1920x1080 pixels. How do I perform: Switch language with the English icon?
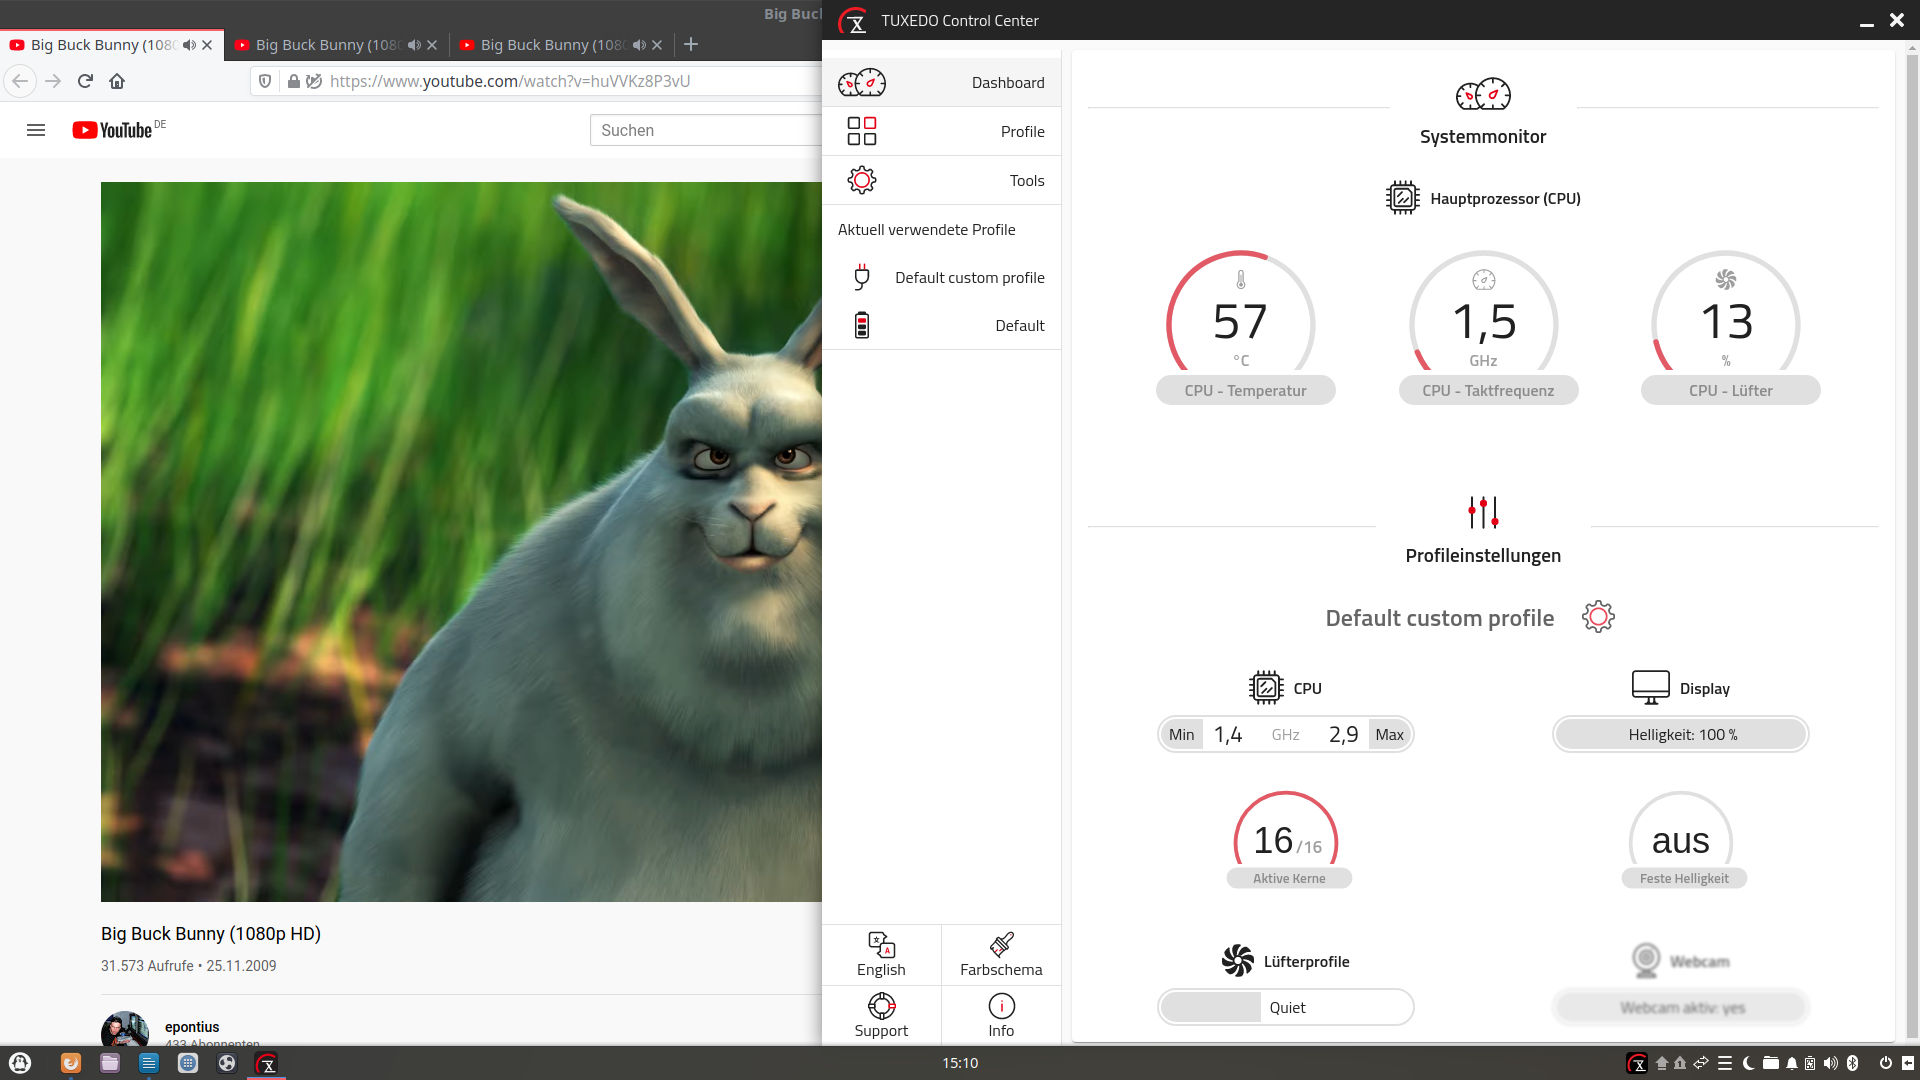881,945
